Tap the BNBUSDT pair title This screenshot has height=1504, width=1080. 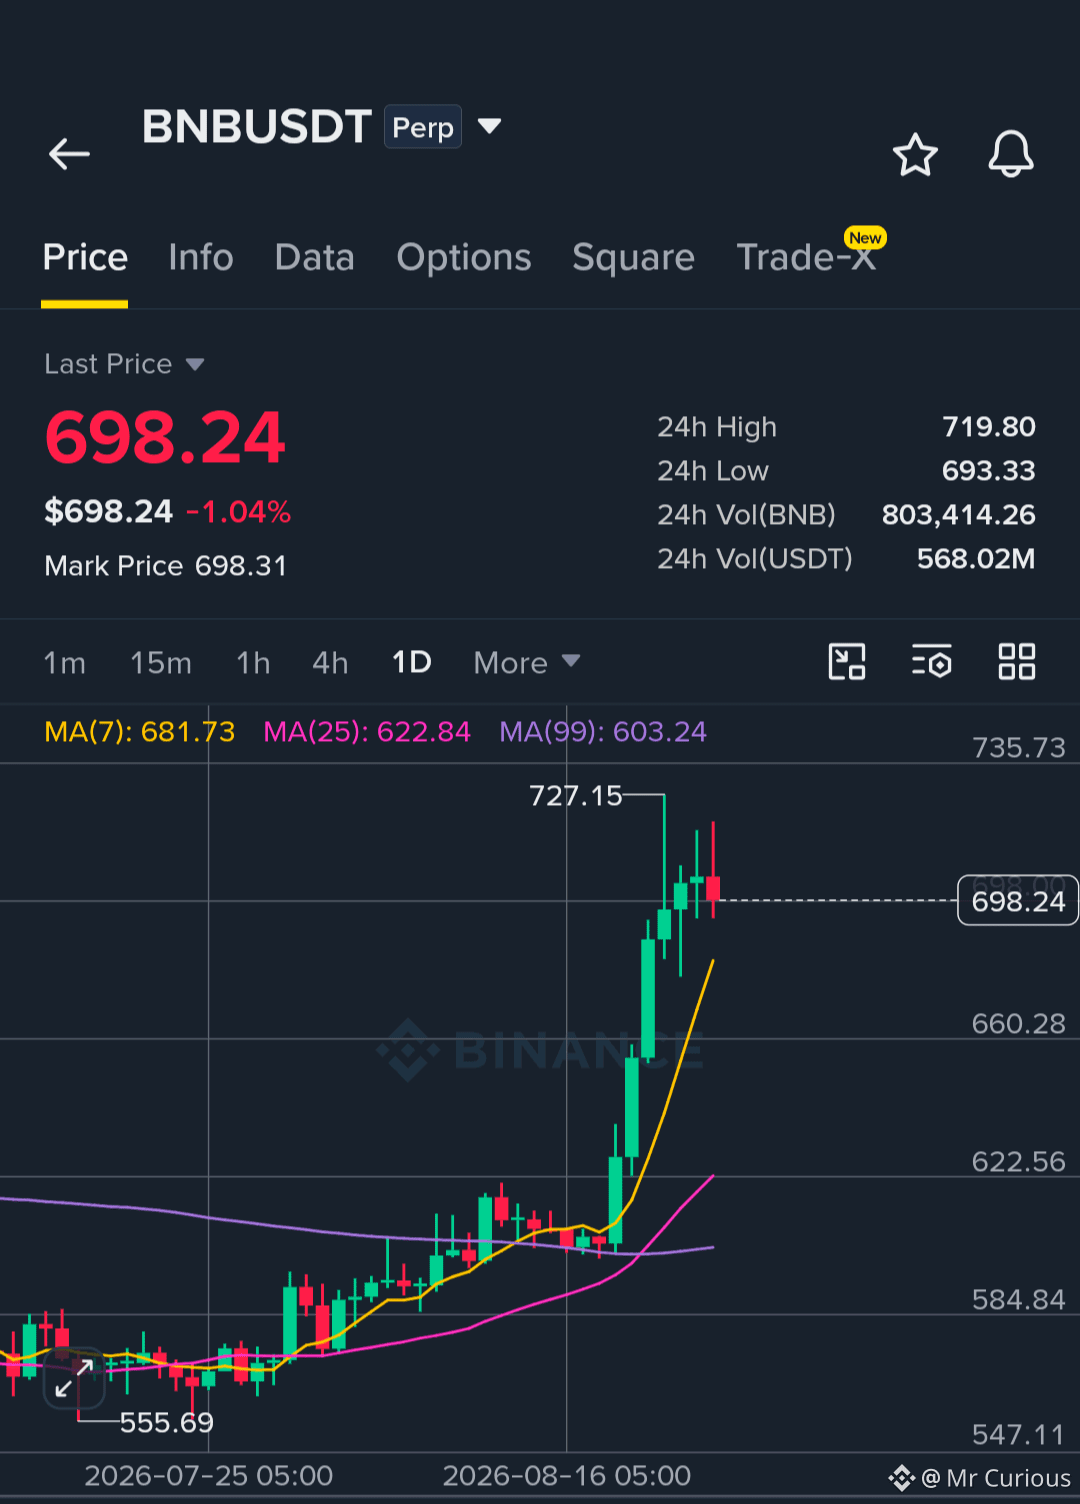[257, 127]
